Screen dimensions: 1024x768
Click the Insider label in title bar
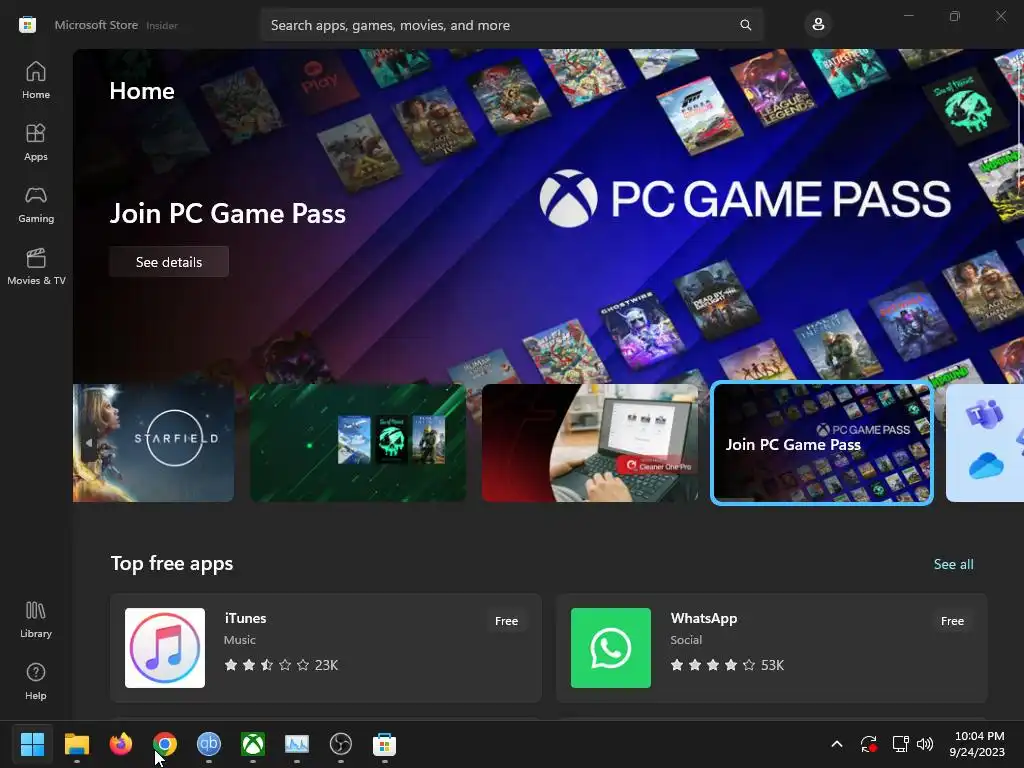click(162, 25)
